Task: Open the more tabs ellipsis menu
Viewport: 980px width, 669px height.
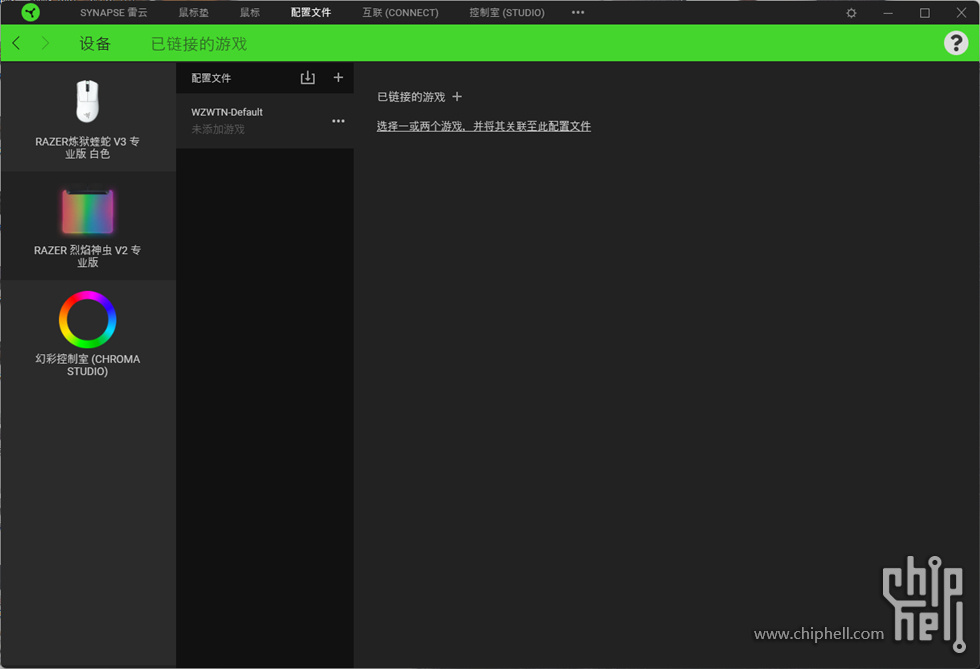Action: point(578,12)
